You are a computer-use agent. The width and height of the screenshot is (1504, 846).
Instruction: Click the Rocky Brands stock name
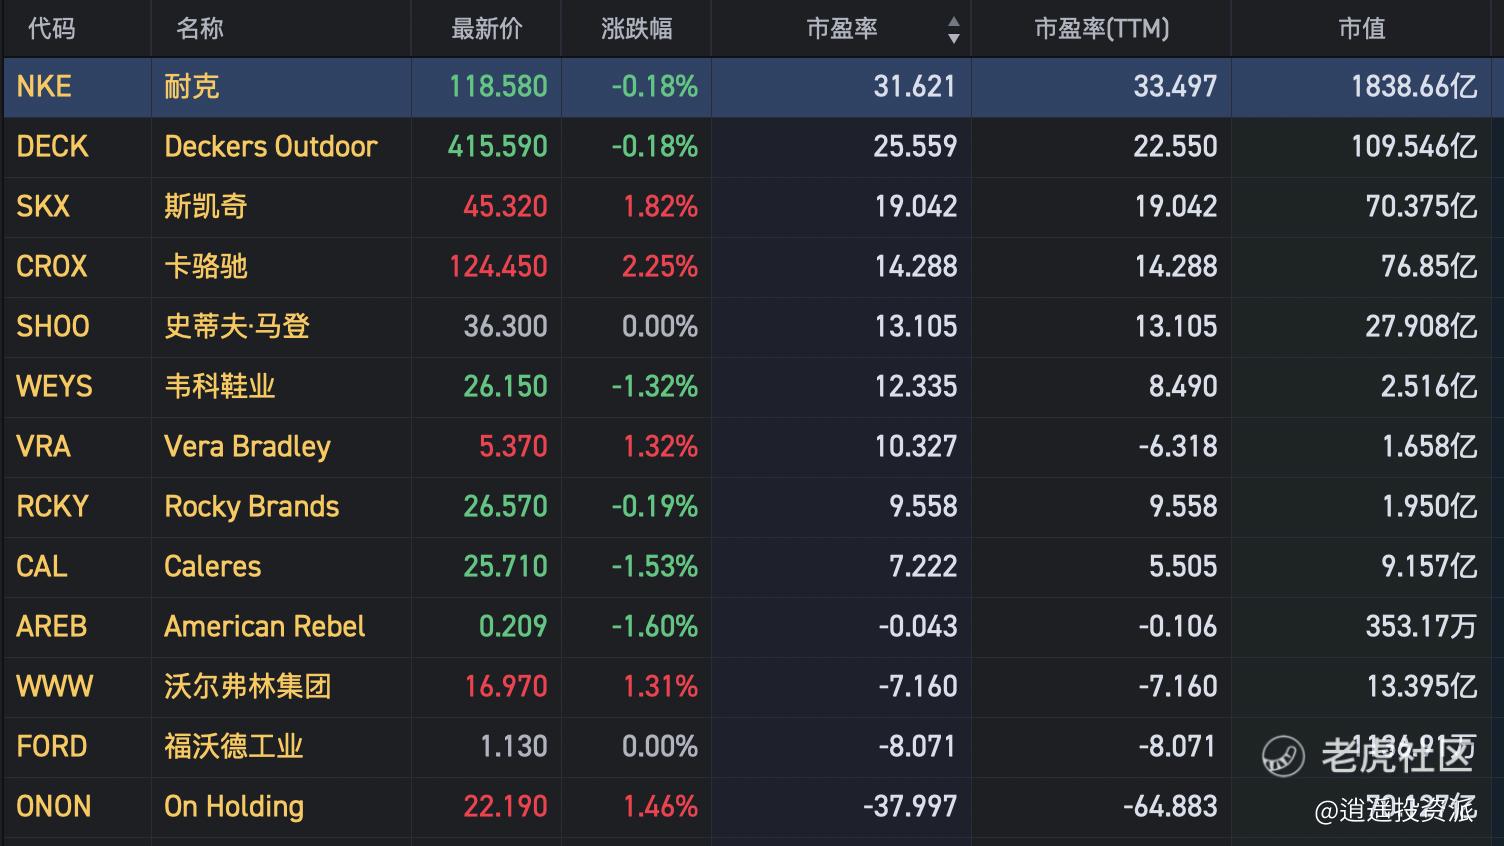[x=251, y=507]
